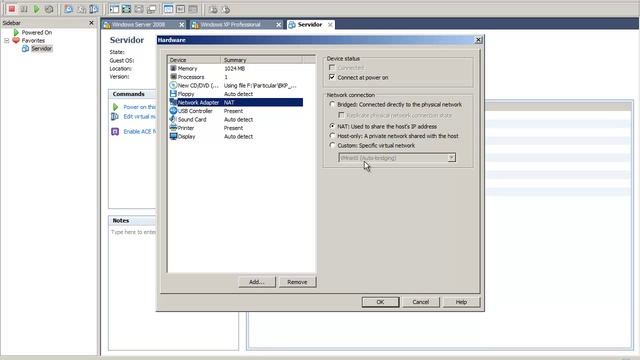Click Edit virtual machine settings link
This screenshot has height=360, width=640.
pyautogui.click(x=139, y=117)
